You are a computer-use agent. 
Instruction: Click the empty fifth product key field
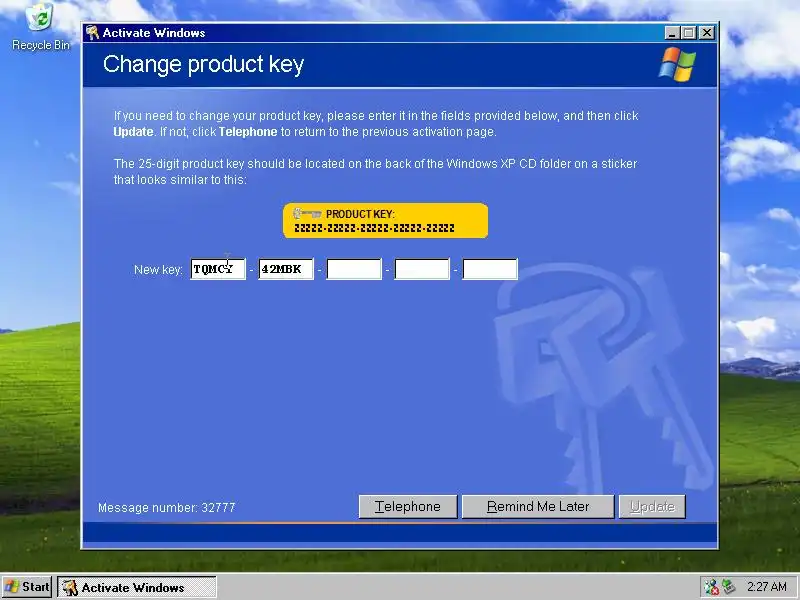(490, 269)
